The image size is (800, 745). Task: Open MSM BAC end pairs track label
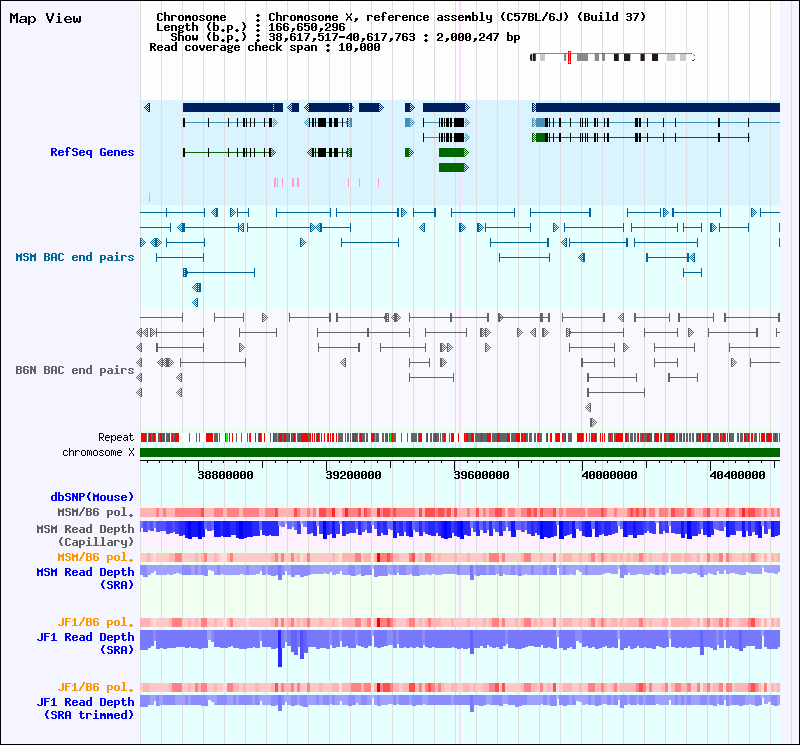click(x=74, y=257)
